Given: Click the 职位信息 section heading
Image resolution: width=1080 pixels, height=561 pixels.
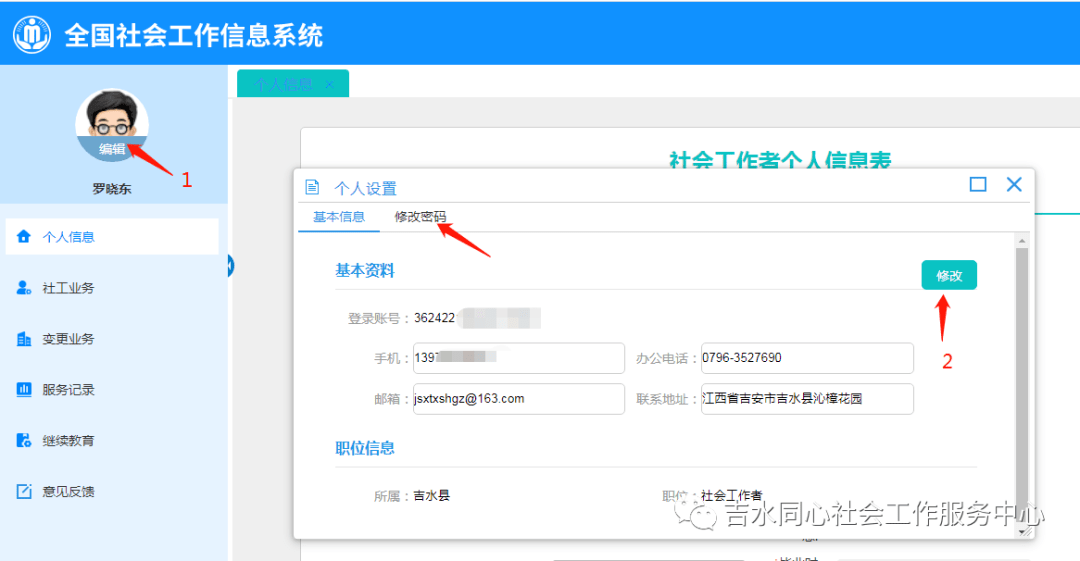Looking at the screenshot, I should coord(365,449).
